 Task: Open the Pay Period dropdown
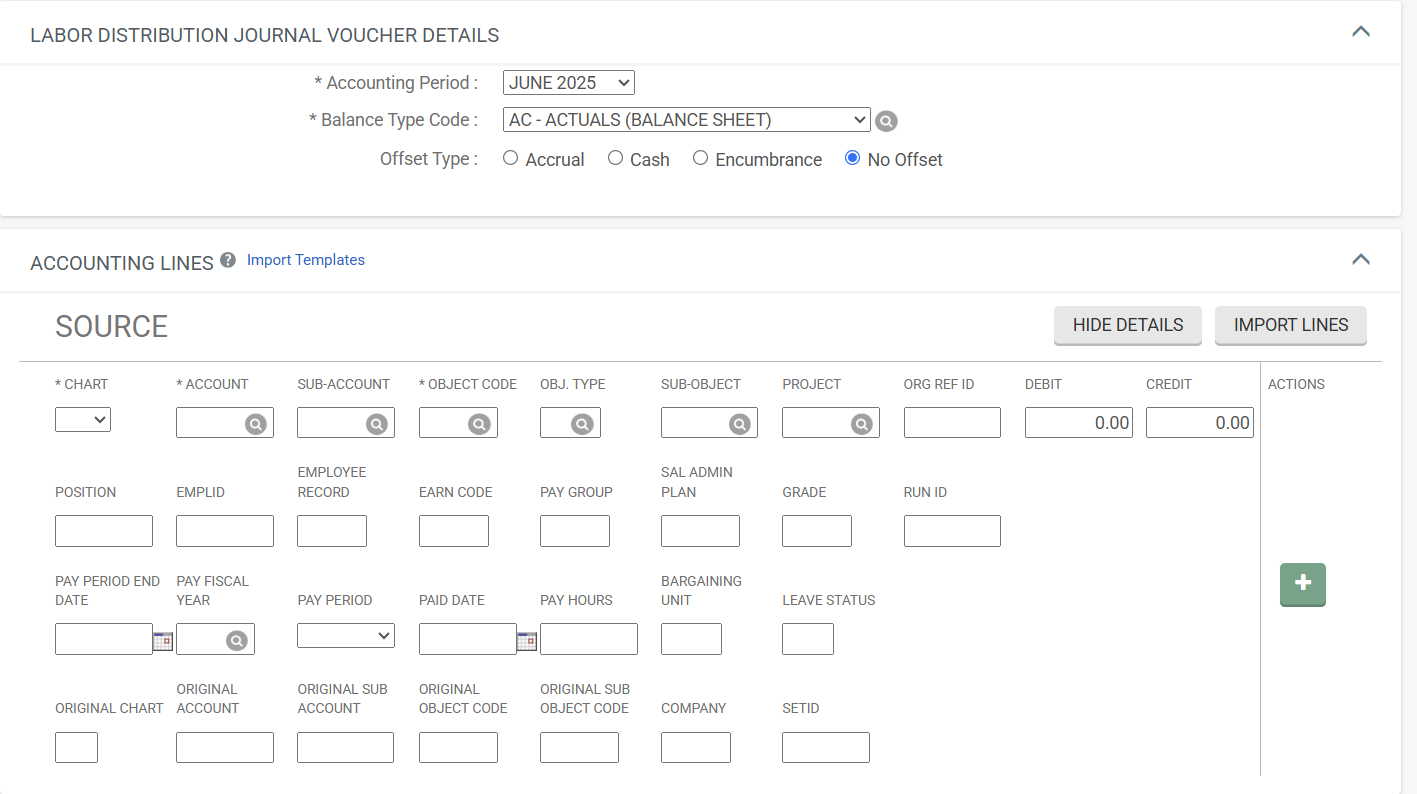click(346, 636)
